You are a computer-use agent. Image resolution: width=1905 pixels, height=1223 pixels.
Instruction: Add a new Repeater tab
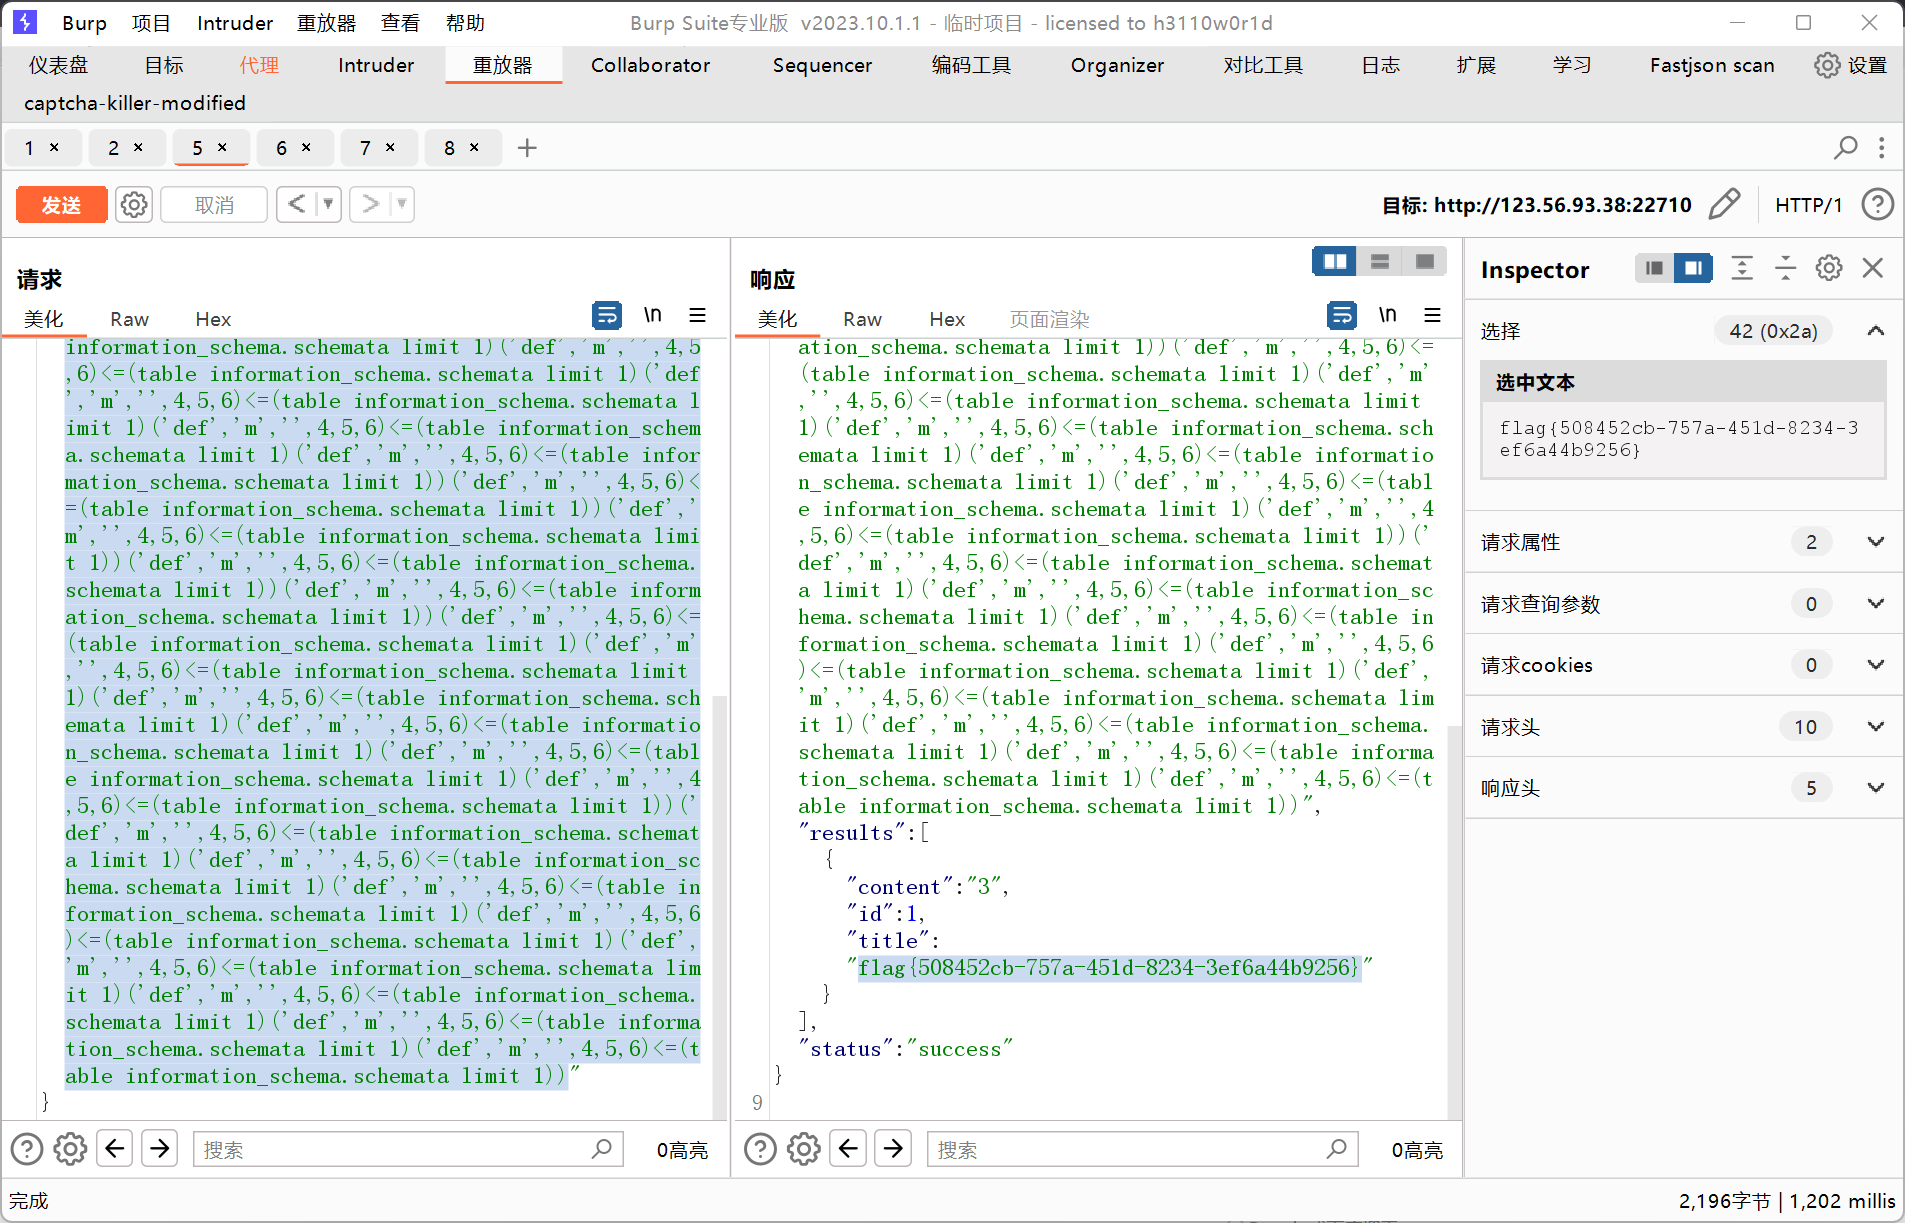(527, 148)
